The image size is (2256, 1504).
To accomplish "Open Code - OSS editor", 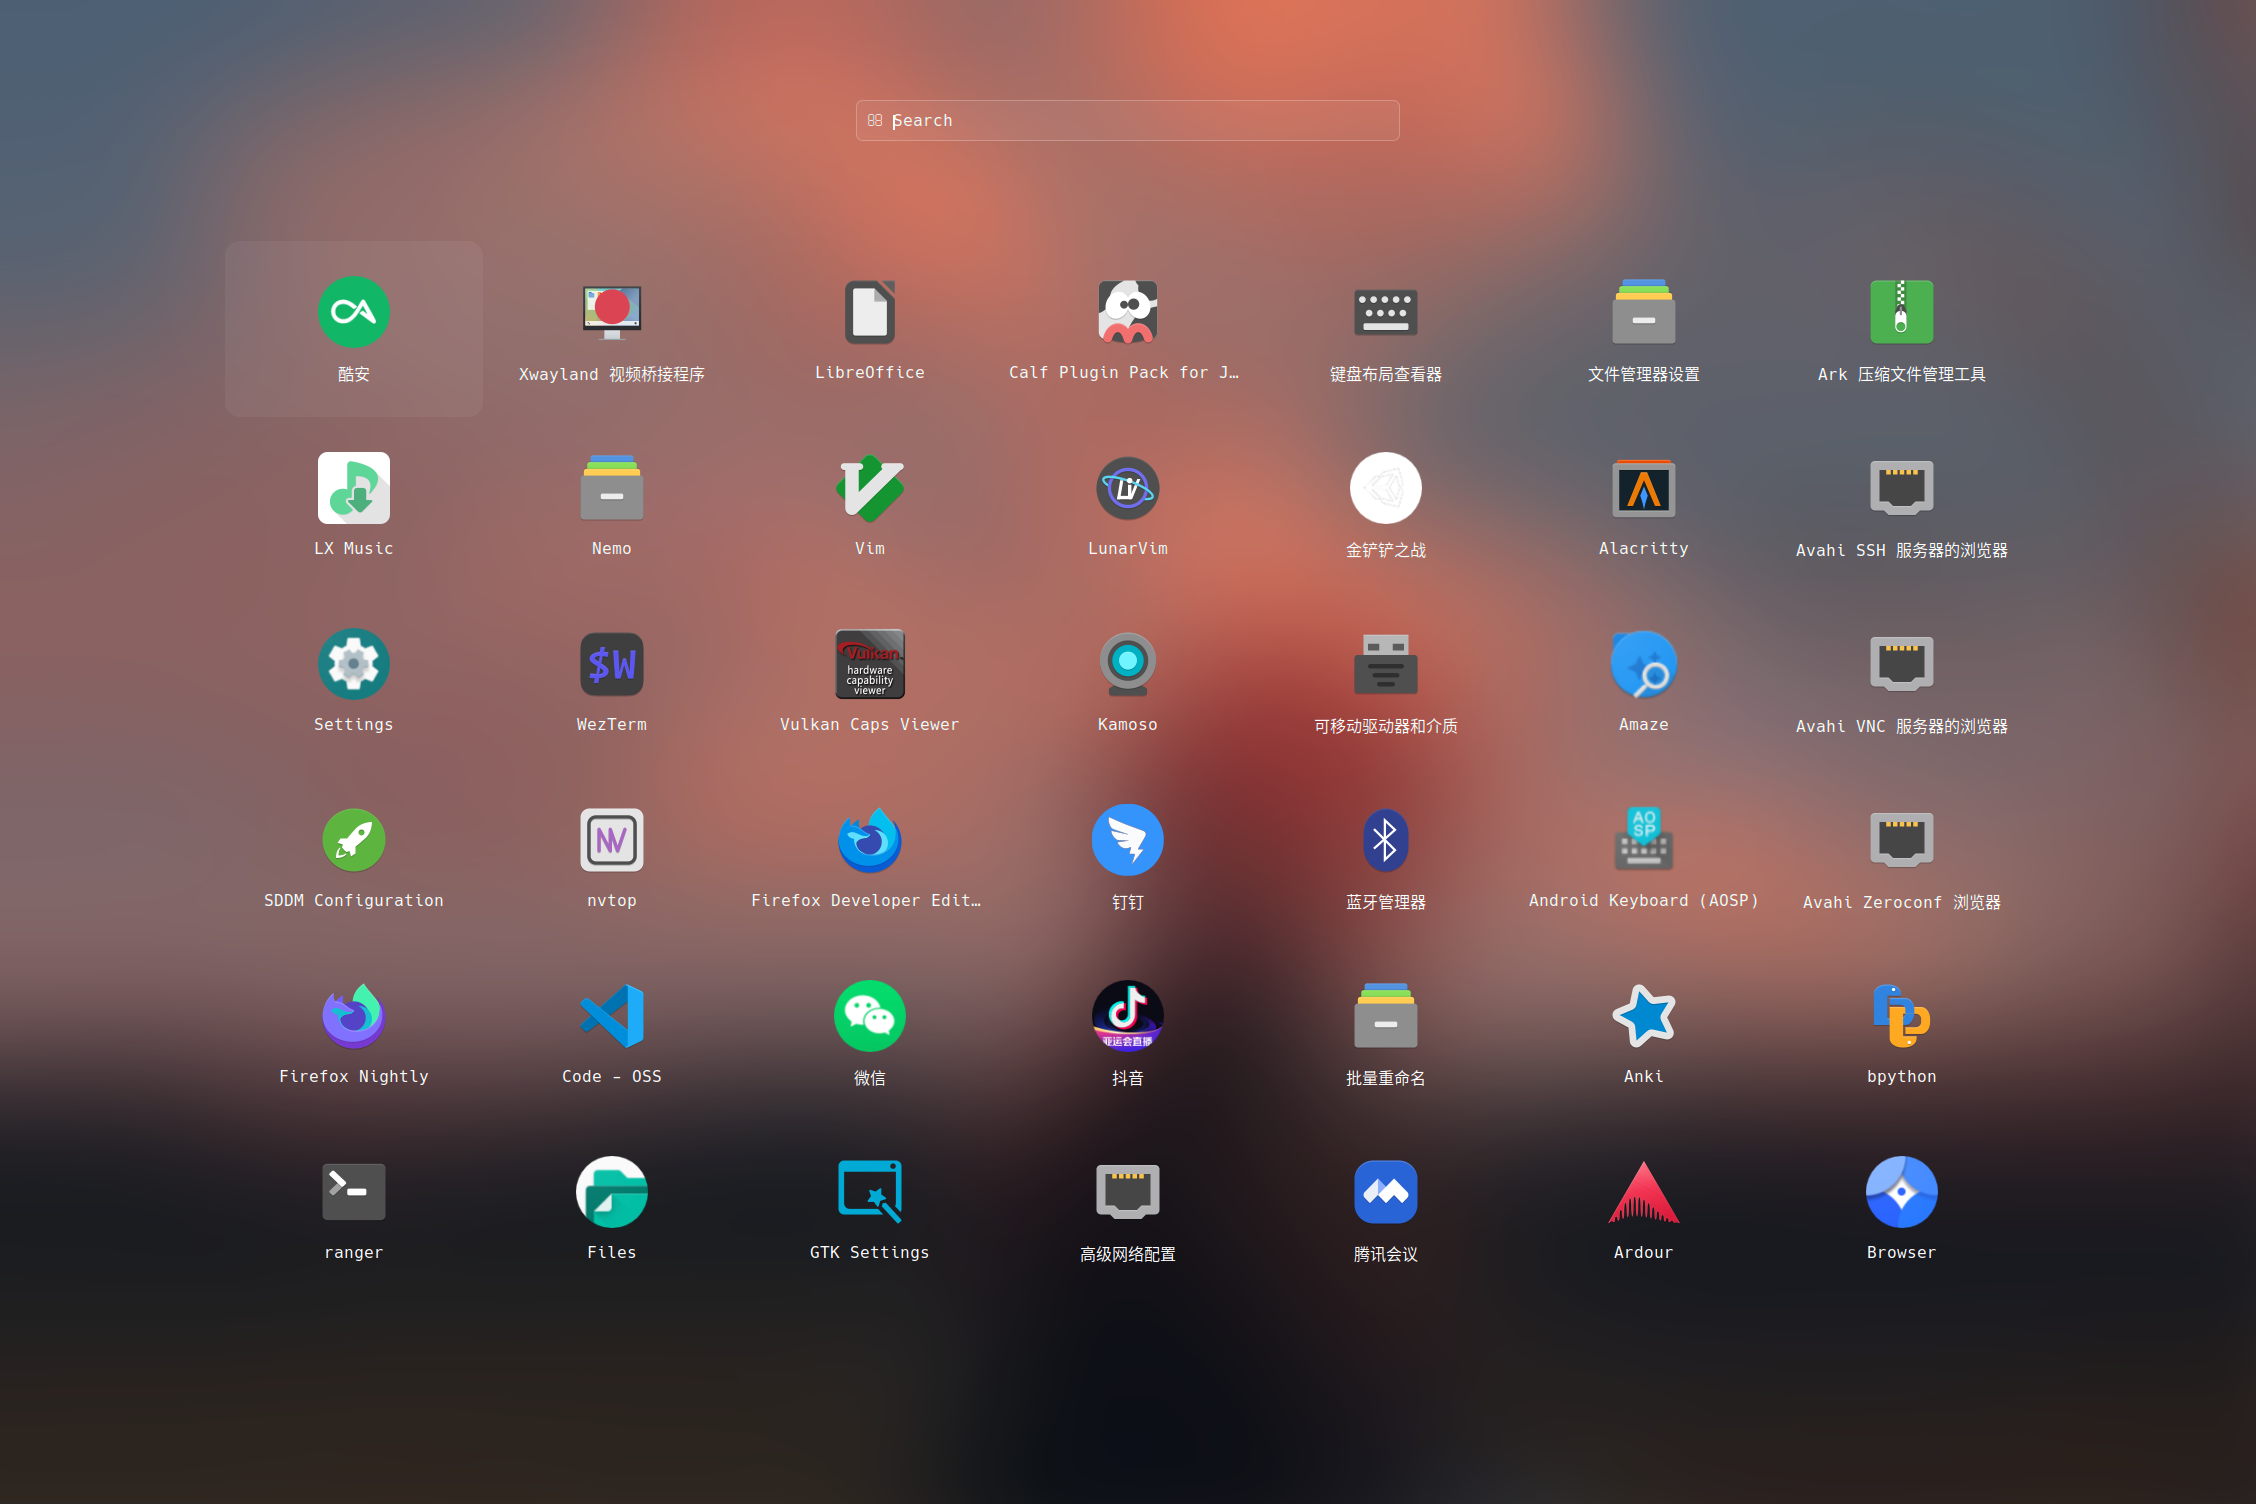I will pos(611,1017).
